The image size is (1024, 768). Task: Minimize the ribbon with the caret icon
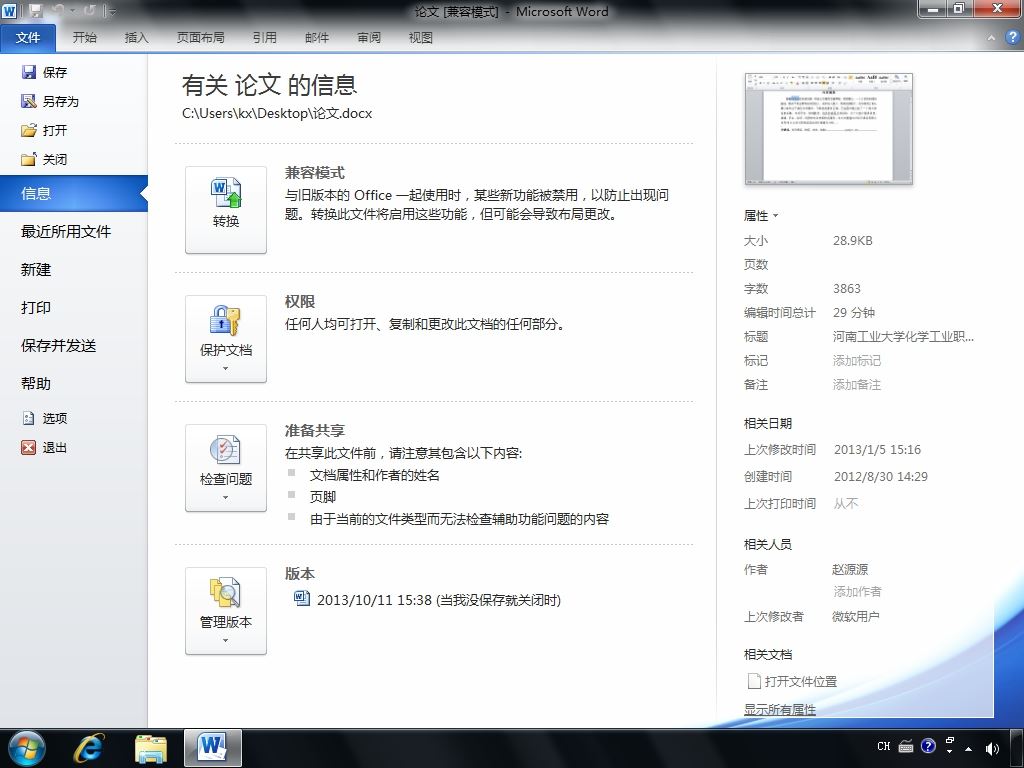(x=991, y=38)
